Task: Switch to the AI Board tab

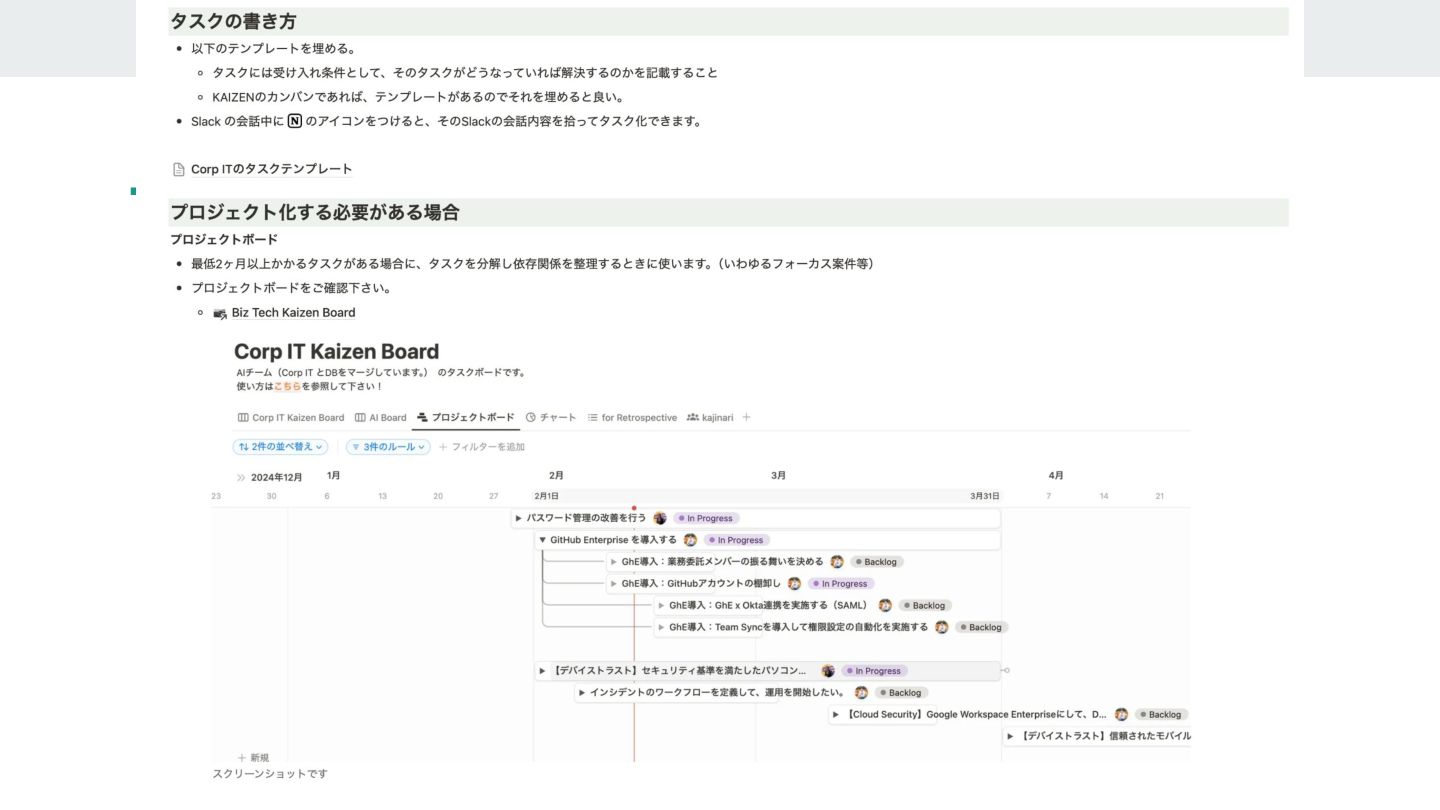Action: pos(381,417)
